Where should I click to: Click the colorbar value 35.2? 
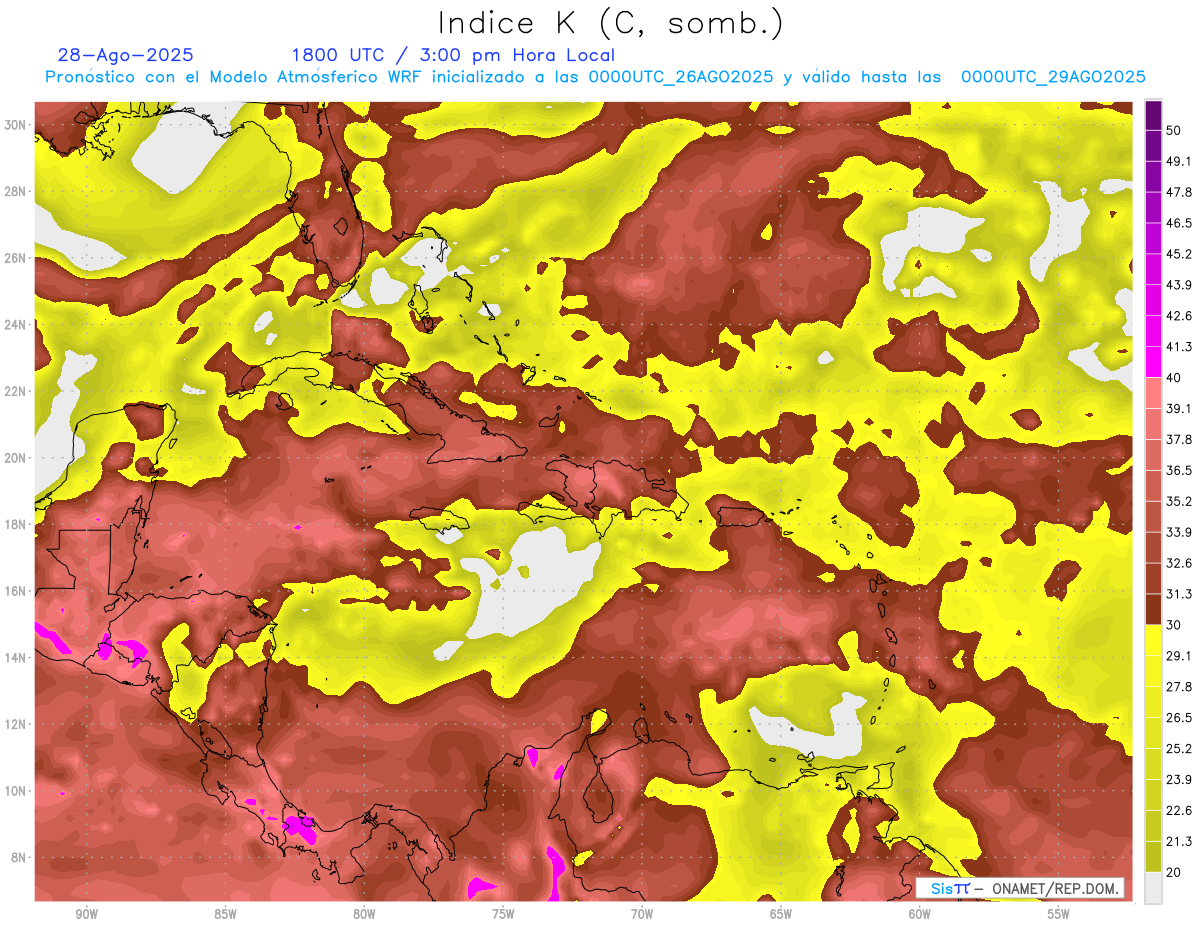1179,501
